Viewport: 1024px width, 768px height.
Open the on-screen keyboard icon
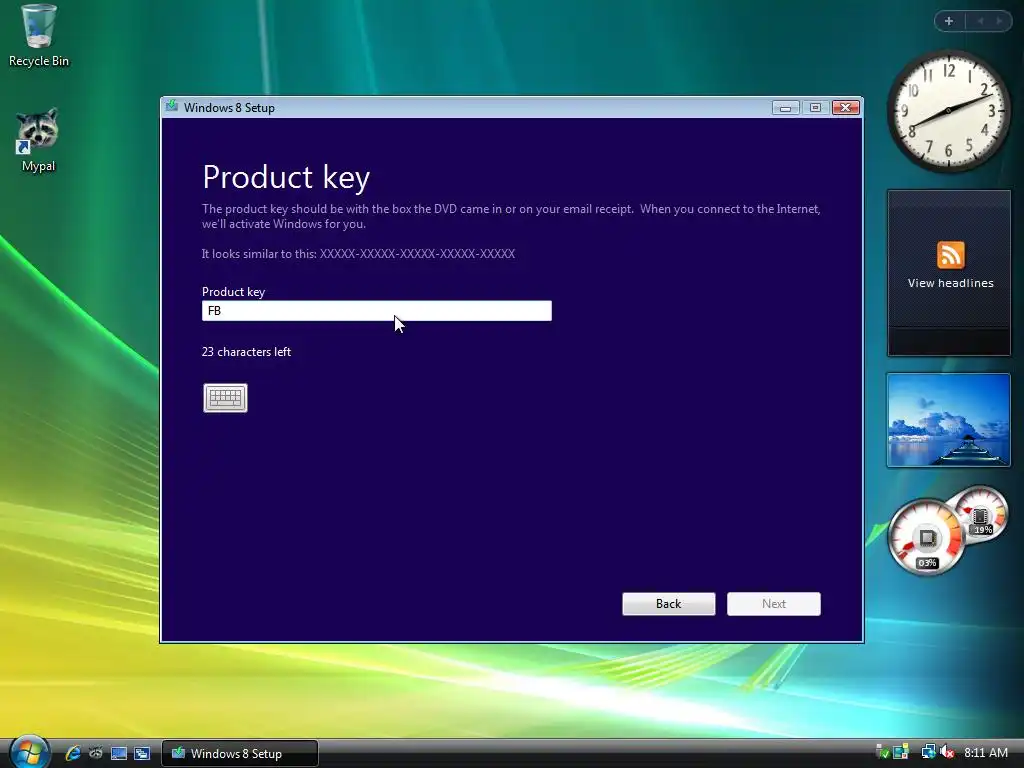coord(225,398)
